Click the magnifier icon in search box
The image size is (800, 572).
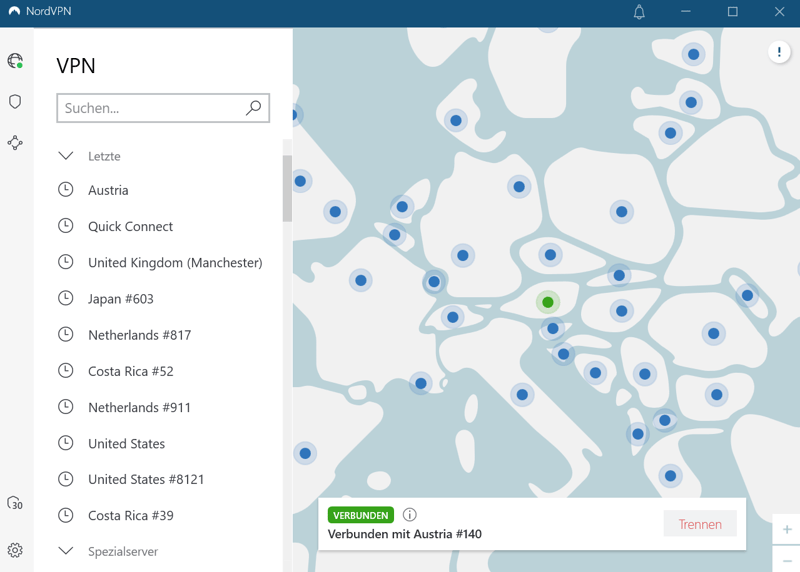pyautogui.click(x=253, y=108)
